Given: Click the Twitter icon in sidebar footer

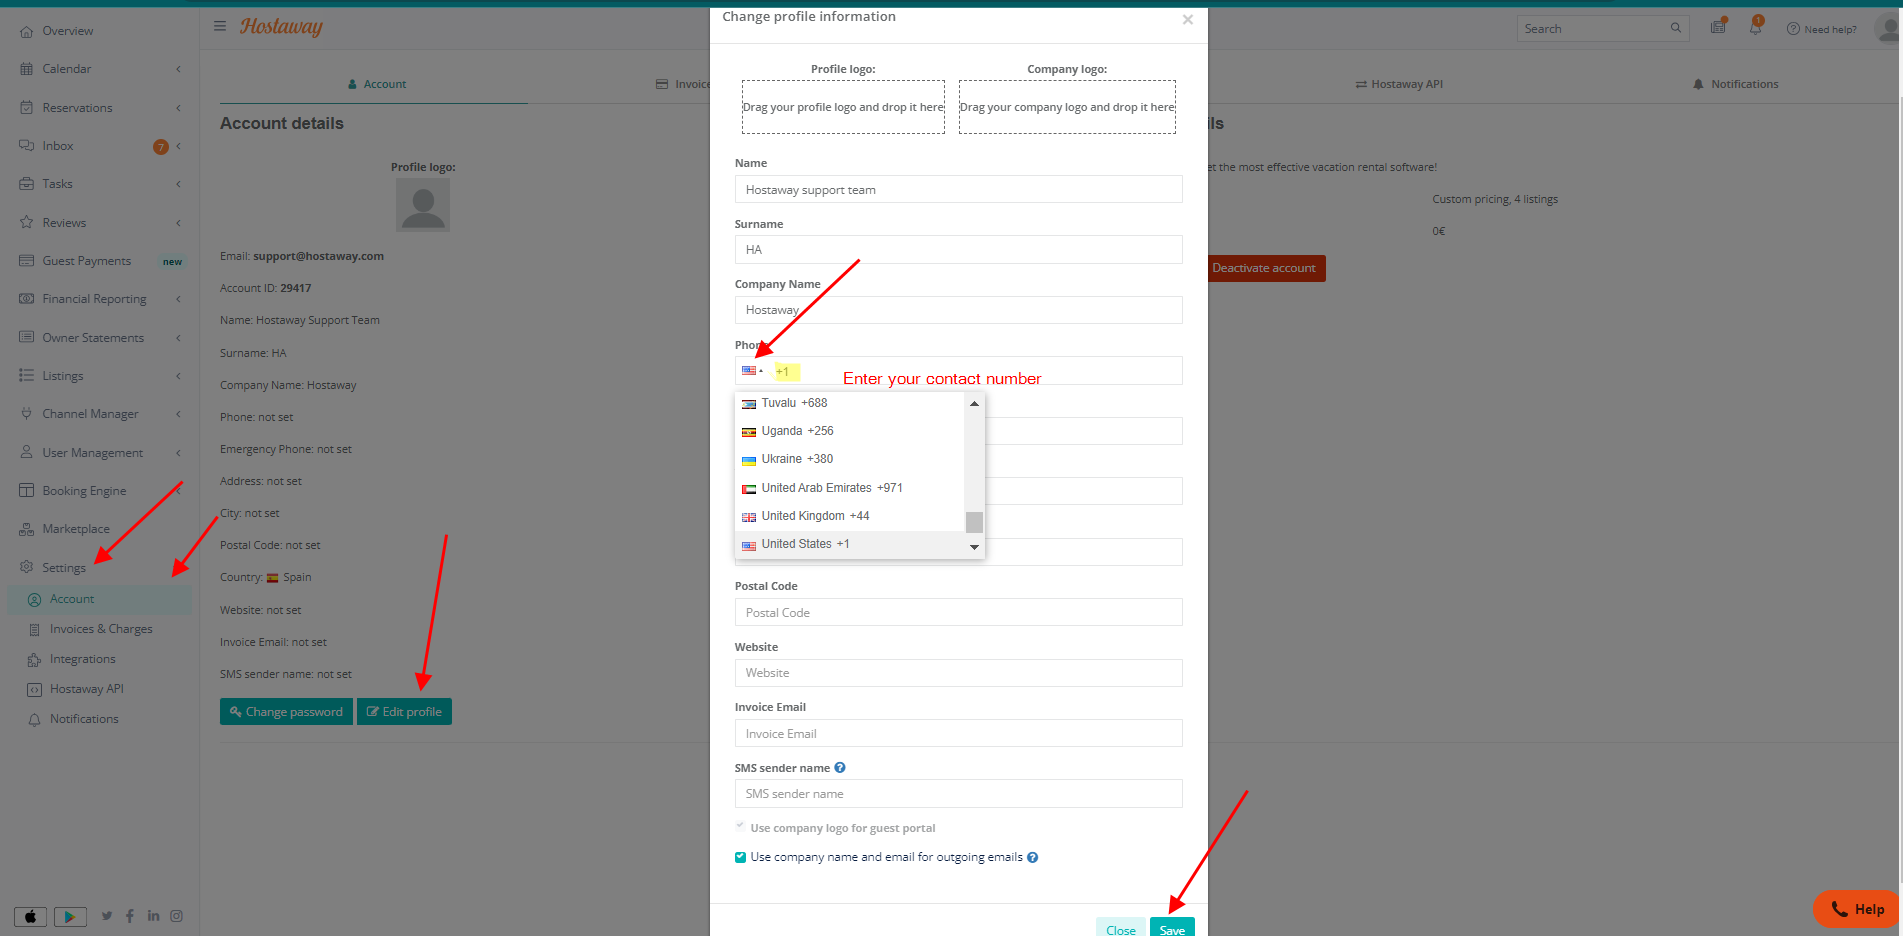Looking at the screenshot, I should click(x=107, y=915).
